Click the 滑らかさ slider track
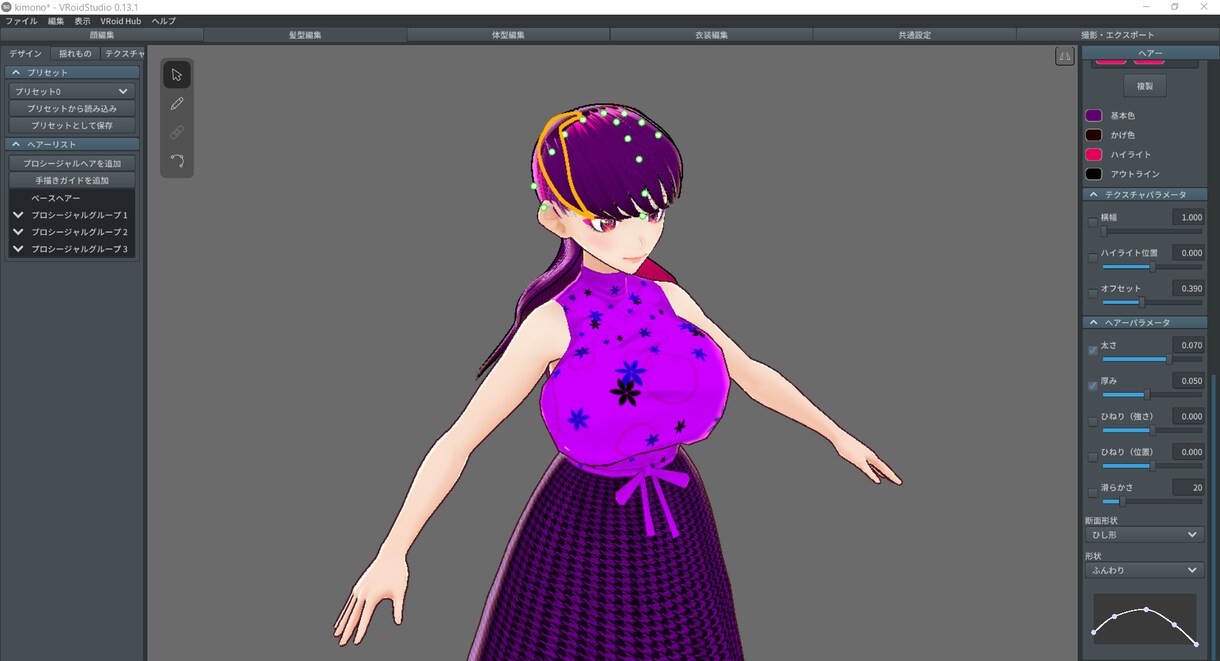Image resolution: width=1220 pixels, height=661 pixels. pos(1152,501)
